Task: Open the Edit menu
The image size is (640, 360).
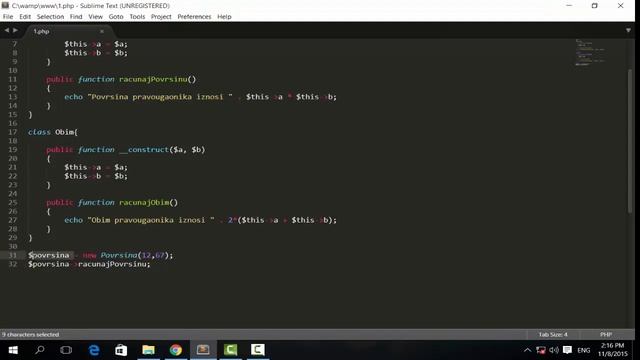Action: [25, 17]
